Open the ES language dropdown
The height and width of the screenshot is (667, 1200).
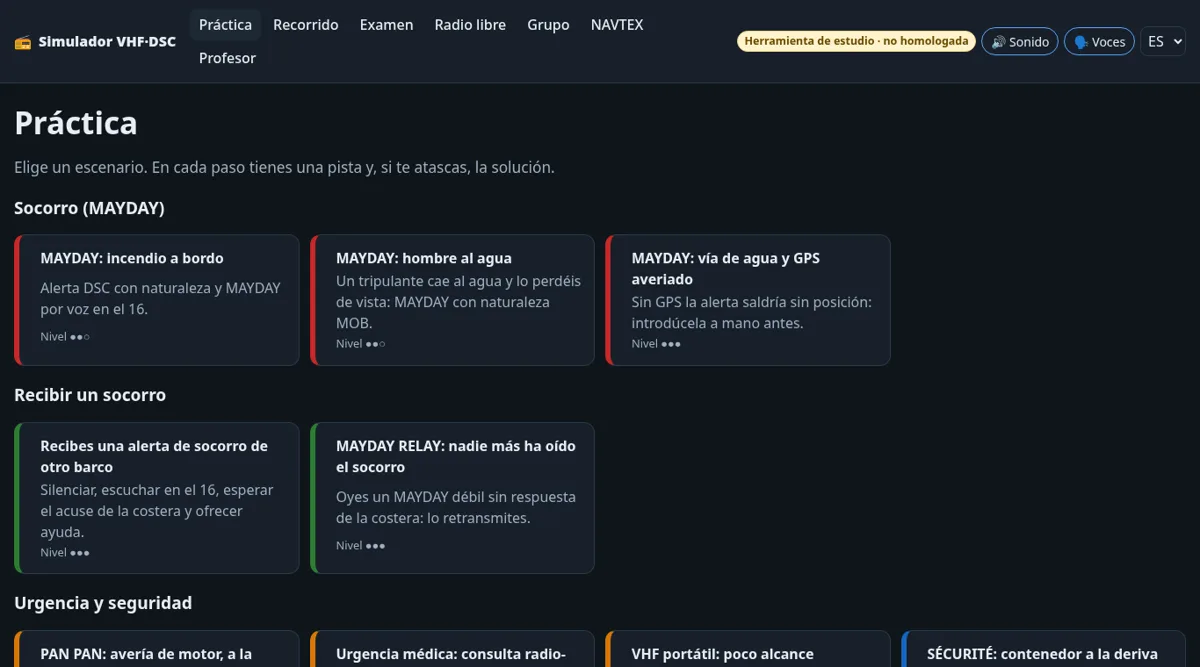[1163, 42]
